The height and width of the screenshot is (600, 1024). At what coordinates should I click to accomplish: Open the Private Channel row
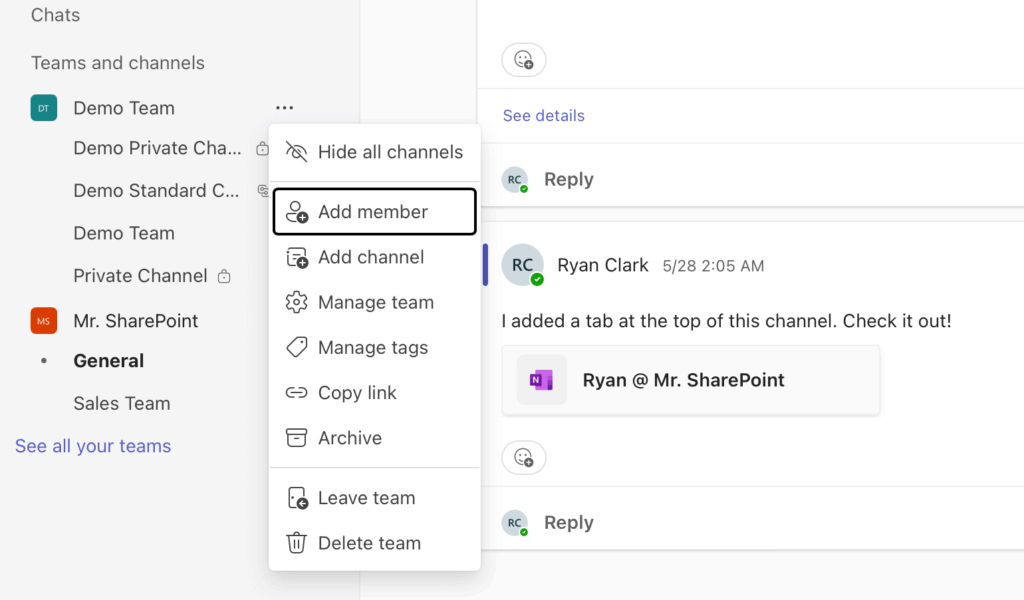[x=140, y=276]
